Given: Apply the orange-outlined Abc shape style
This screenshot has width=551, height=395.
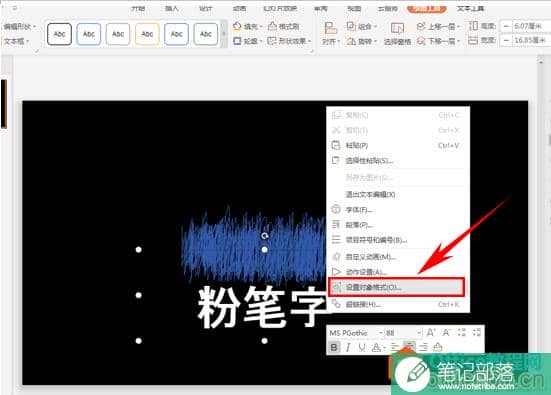Looking at the screenshot, I should [147, 34].
